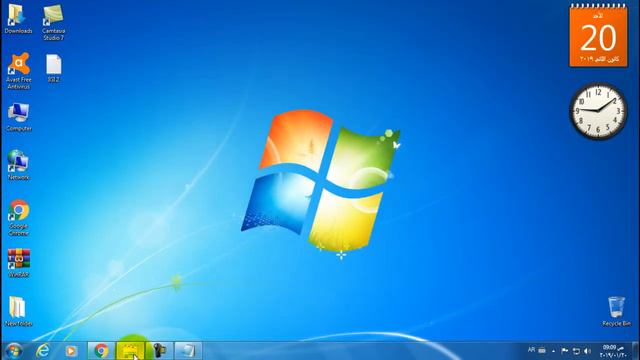This screenshot has height=360, width=640.
Task: Launch Google Chrome from desktop shortcut
Action: pyautogui.click(x=18, y=218)
